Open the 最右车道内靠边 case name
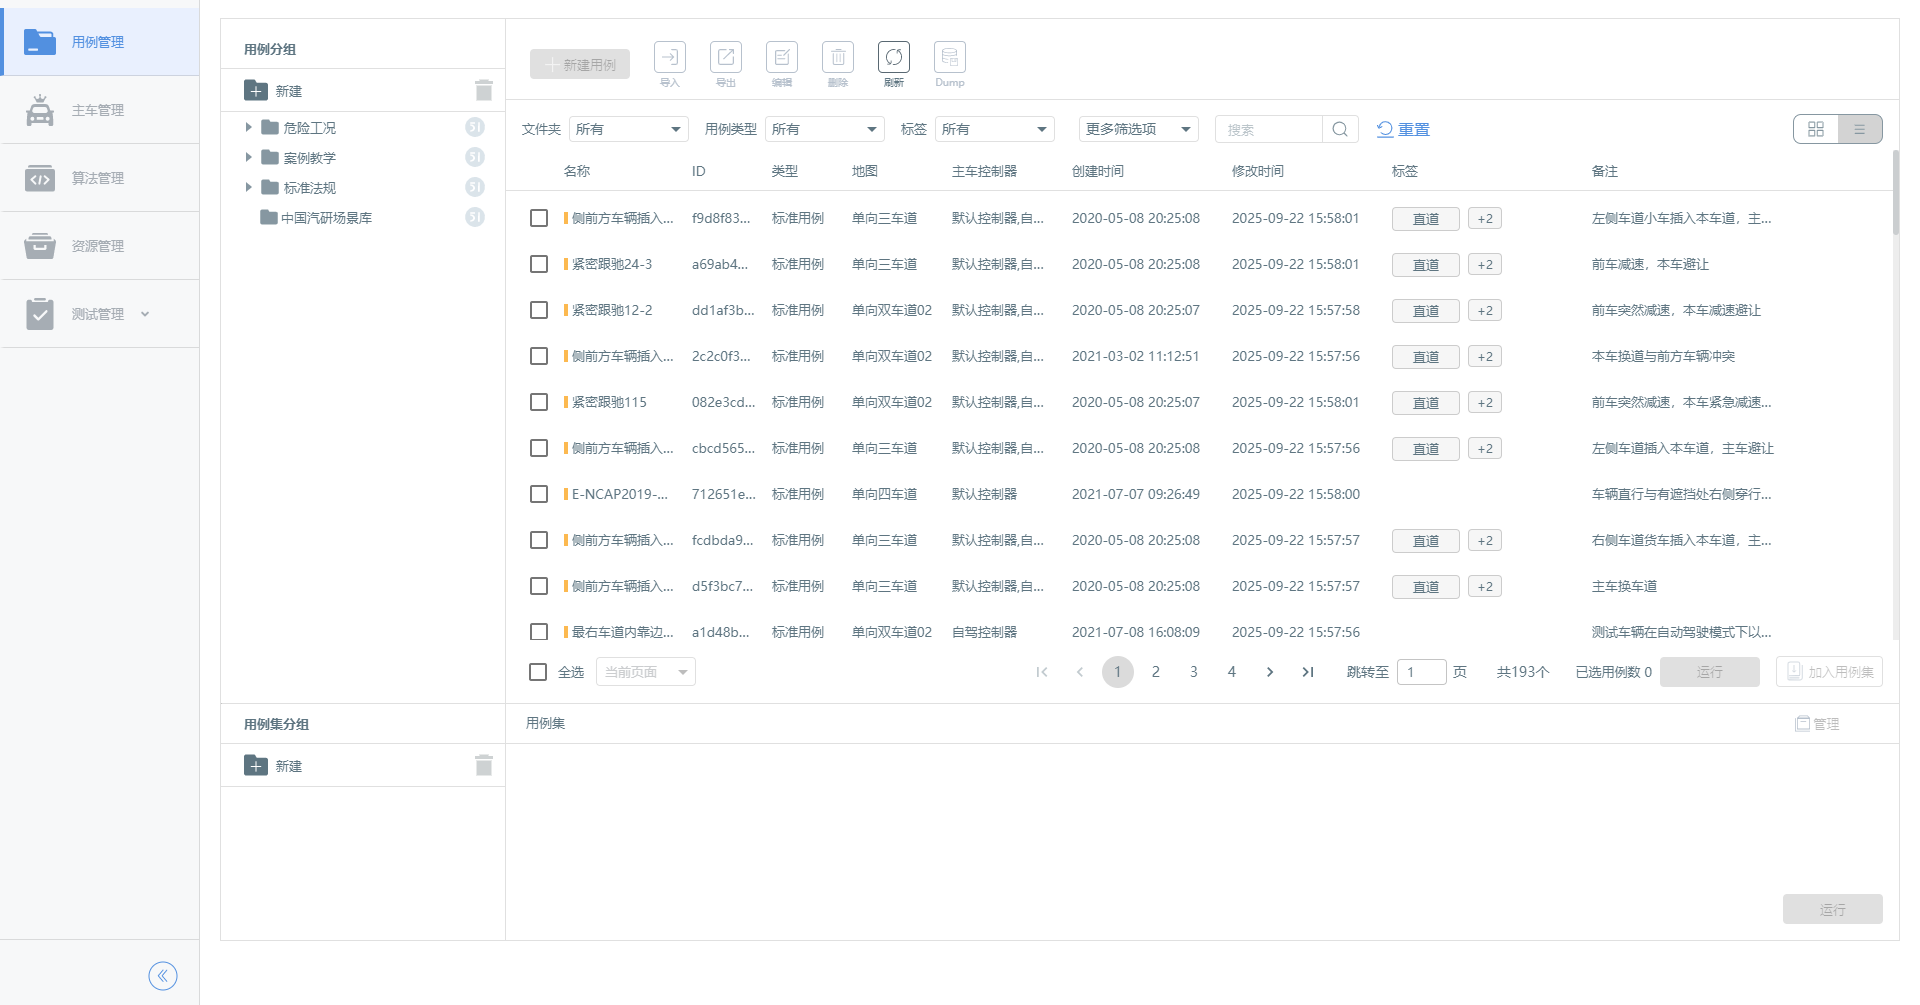Viewport: 1920px width, 1005px height. tap(623, 632)
